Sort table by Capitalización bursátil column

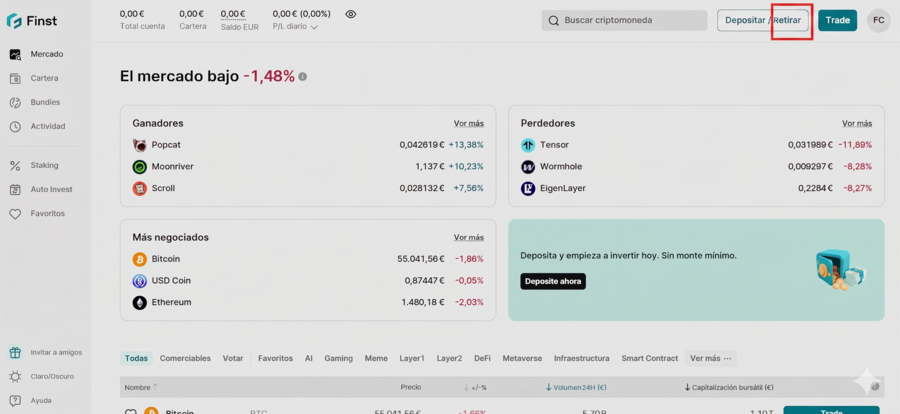coord(729,388)
